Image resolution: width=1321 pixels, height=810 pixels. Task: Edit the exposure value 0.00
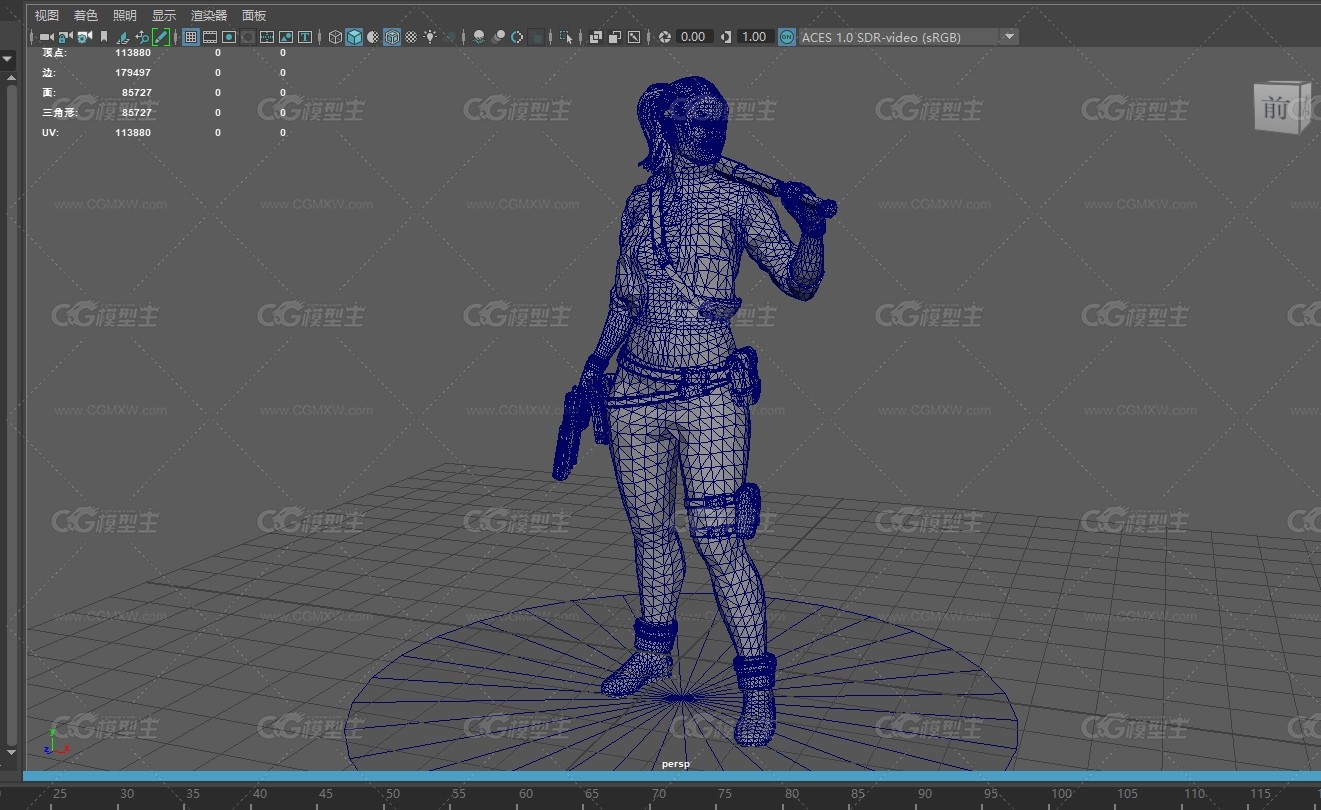pos(693,37)
